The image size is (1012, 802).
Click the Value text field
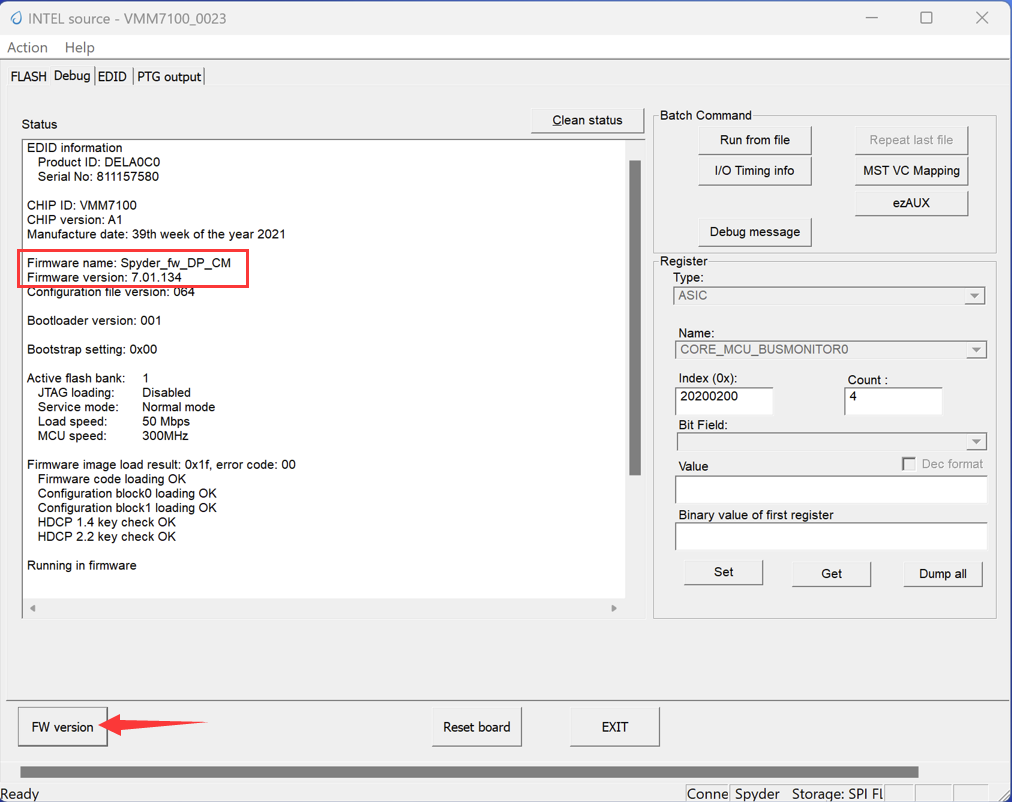[831, 490]
